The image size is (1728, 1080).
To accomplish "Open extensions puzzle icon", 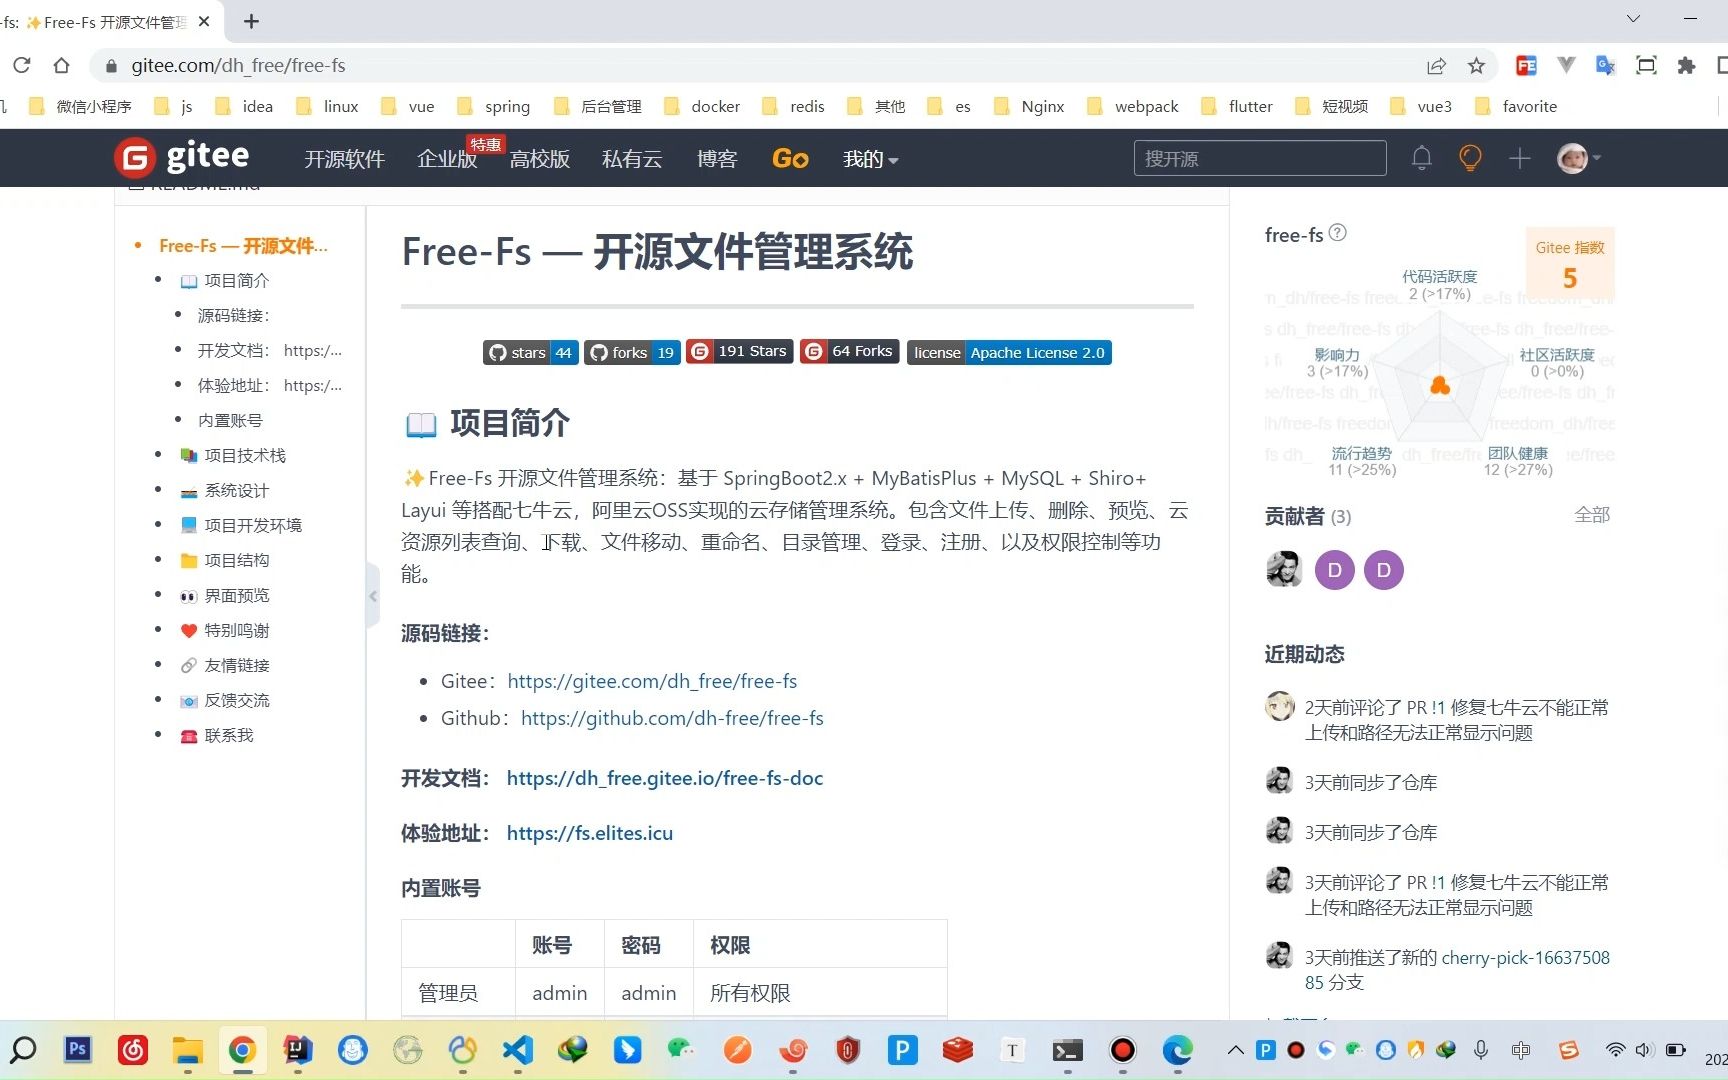I will coord(1686,66).
